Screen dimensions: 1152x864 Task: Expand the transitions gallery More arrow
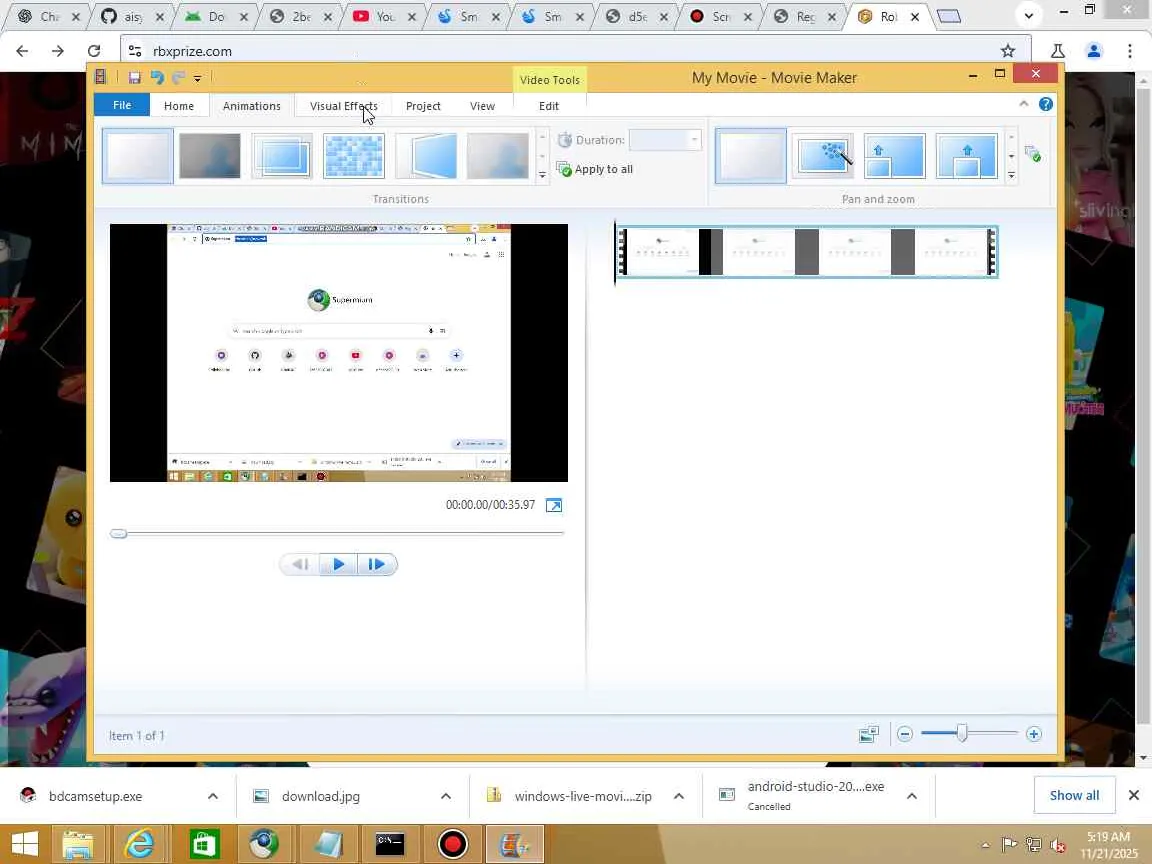click(x=542, y=175)
